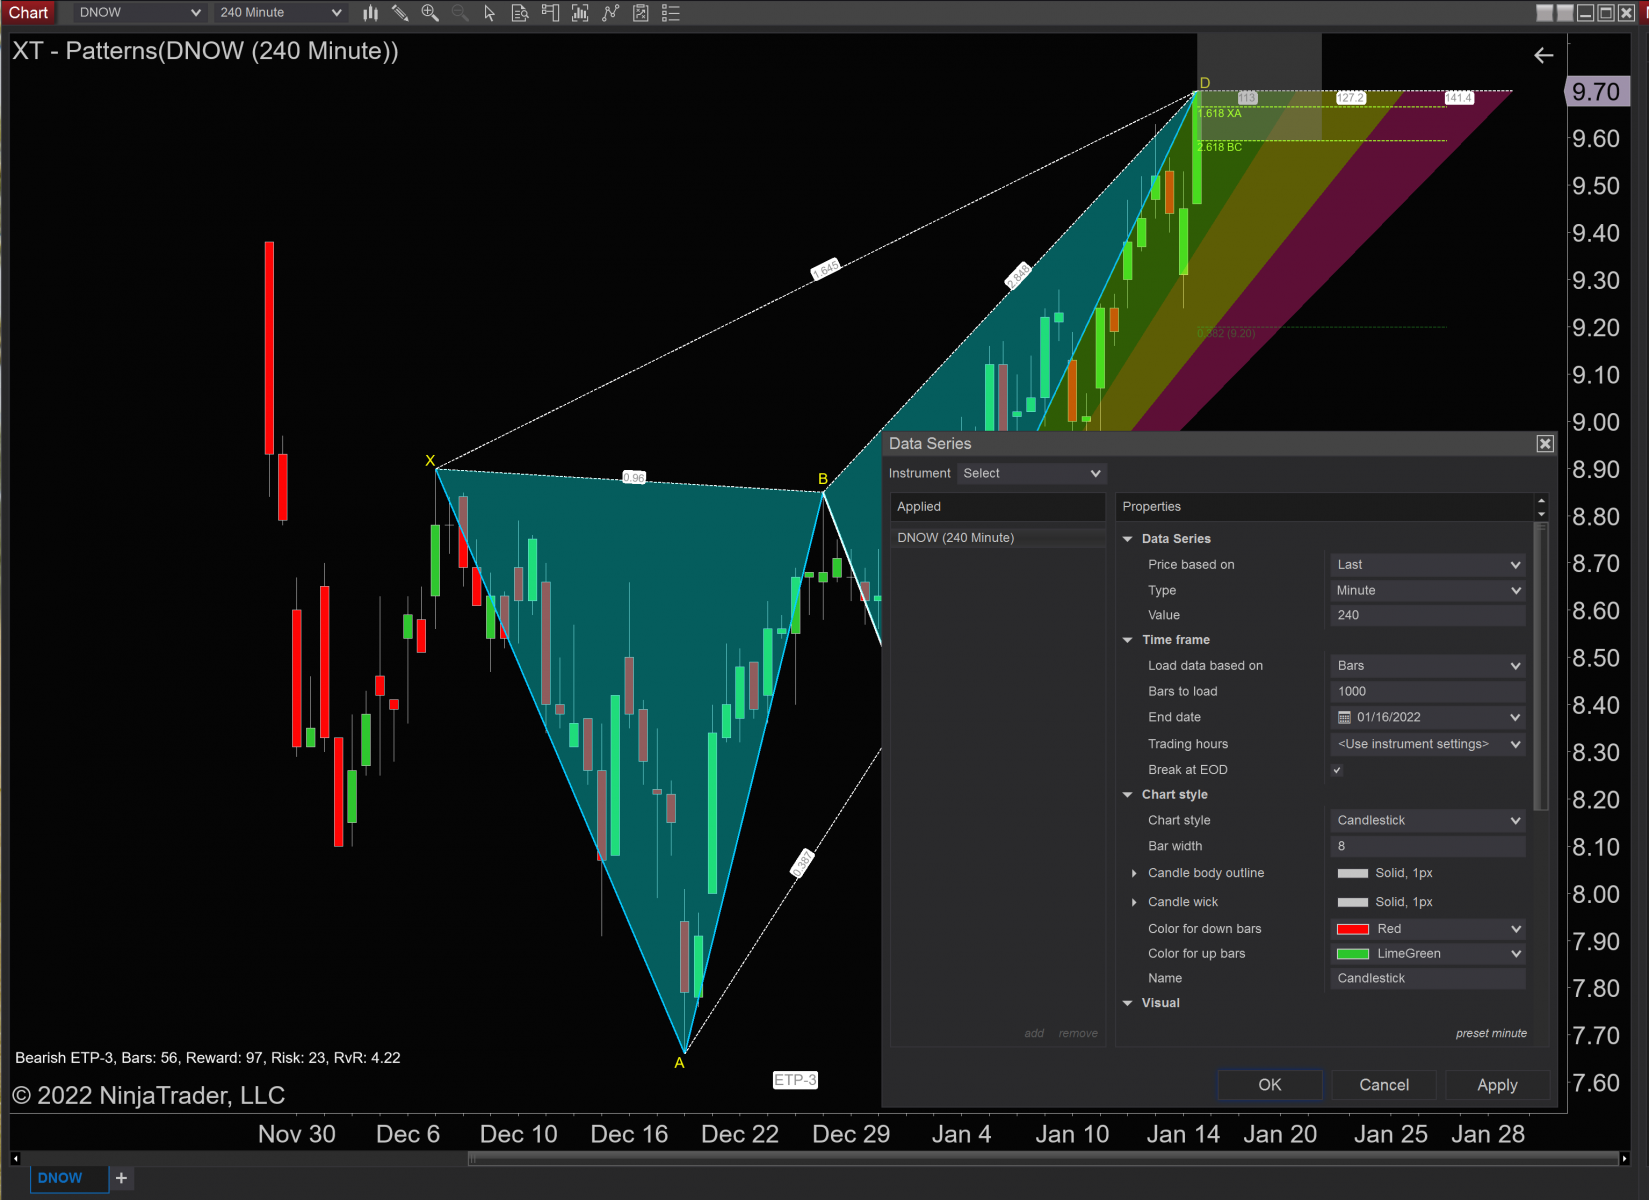
Task: Click the Candle body outline color swatch
Action: 1352,874
